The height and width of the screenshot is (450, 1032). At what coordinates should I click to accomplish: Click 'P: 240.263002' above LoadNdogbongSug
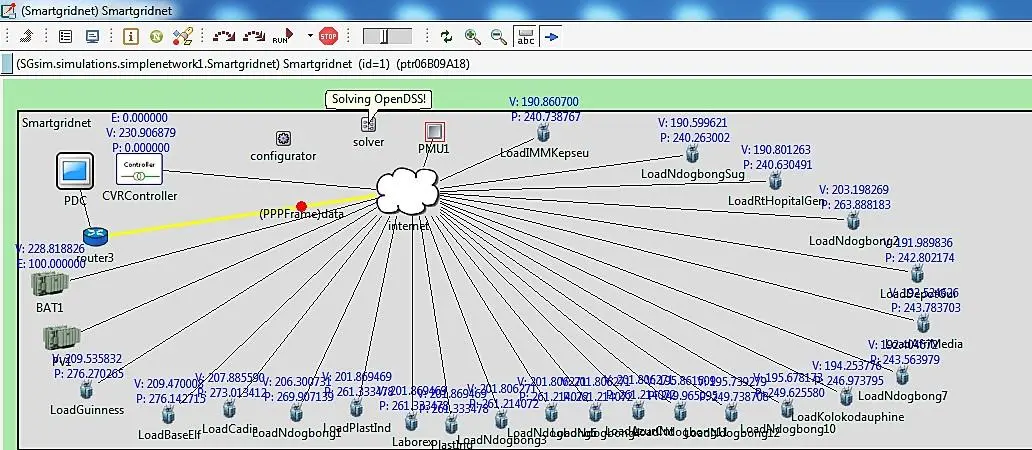point(694,138)
